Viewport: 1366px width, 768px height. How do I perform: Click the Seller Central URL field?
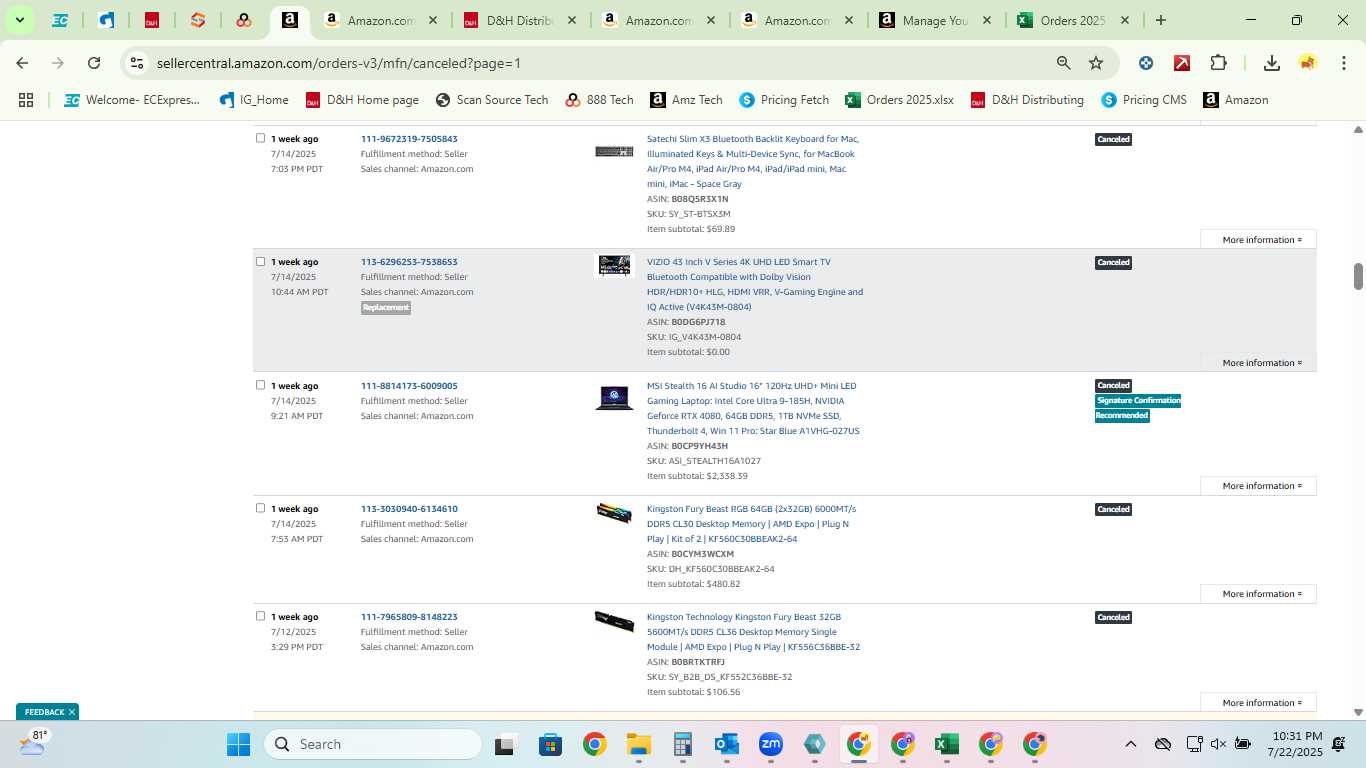pyautogui.click(x=600, y=63)
